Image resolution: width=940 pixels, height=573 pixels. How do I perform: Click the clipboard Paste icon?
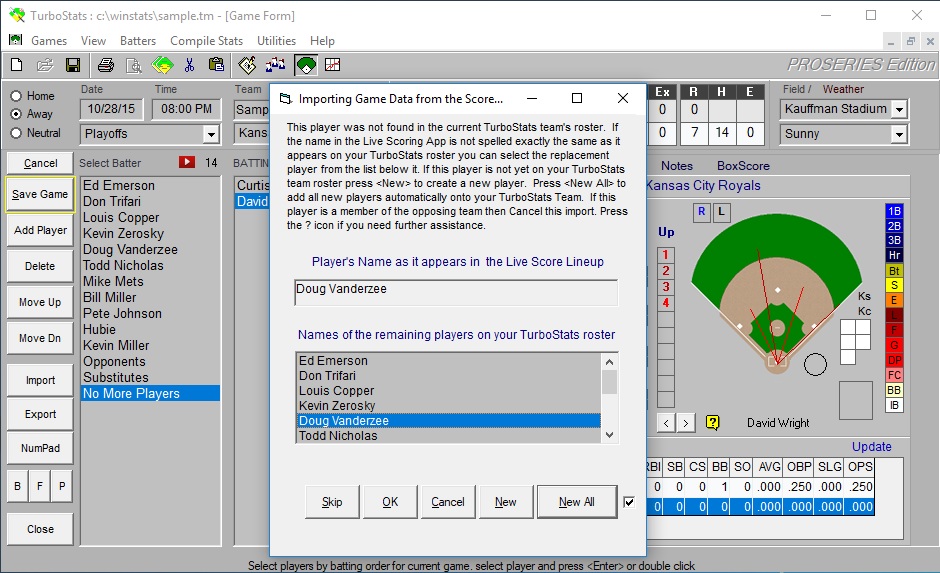(216, 65)
